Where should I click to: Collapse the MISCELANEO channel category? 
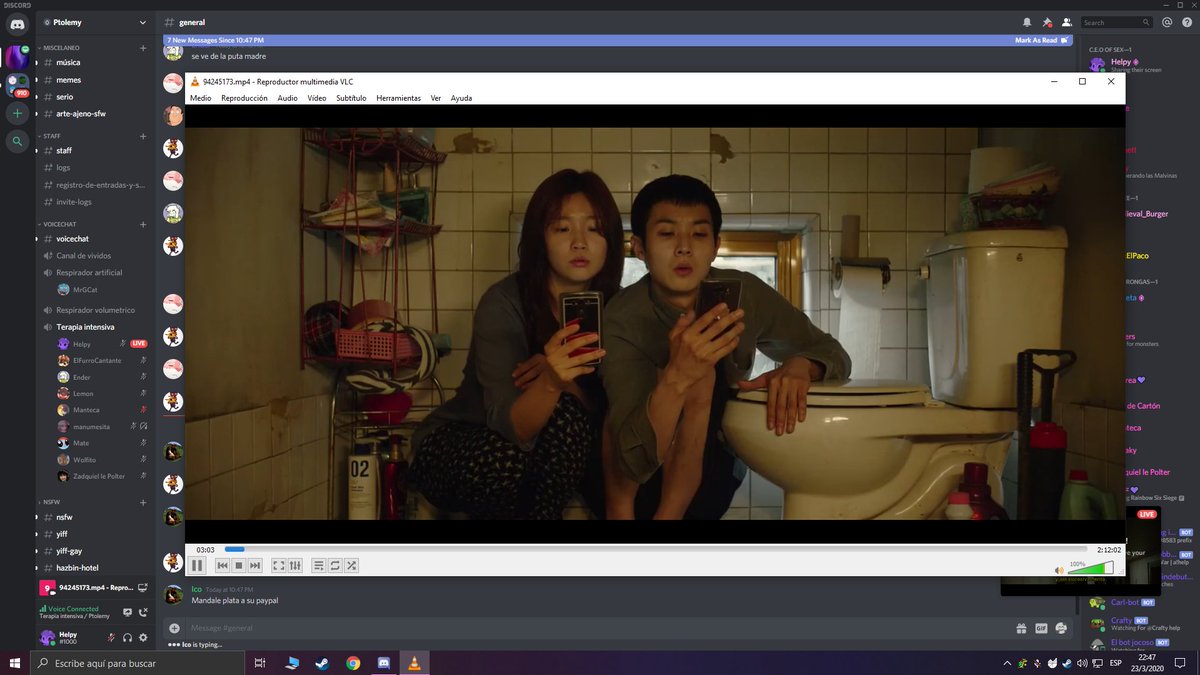coord(60,47)
